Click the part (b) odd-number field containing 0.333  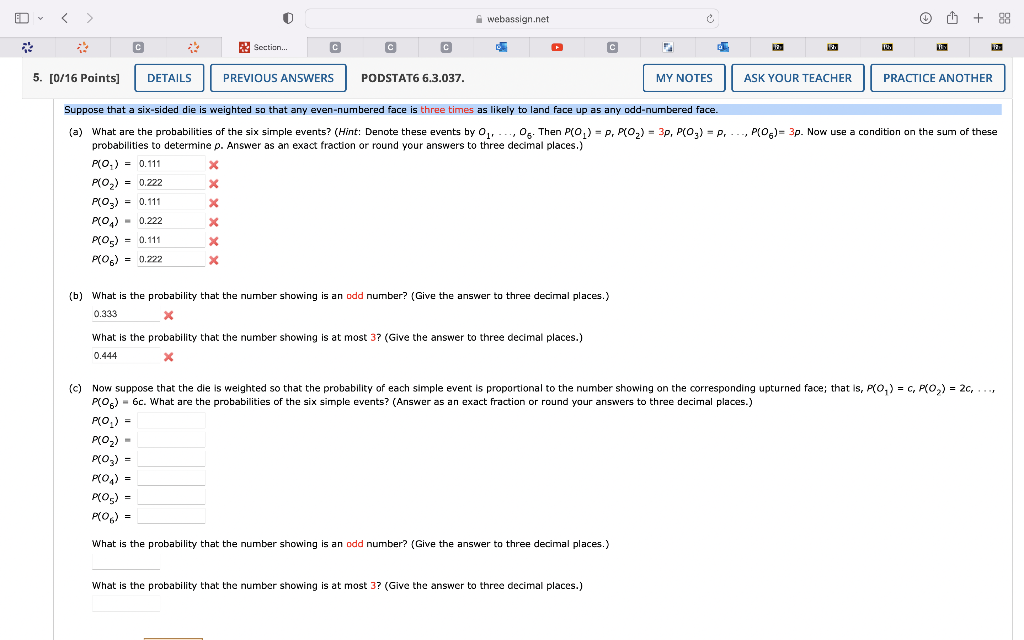(126, 314)
